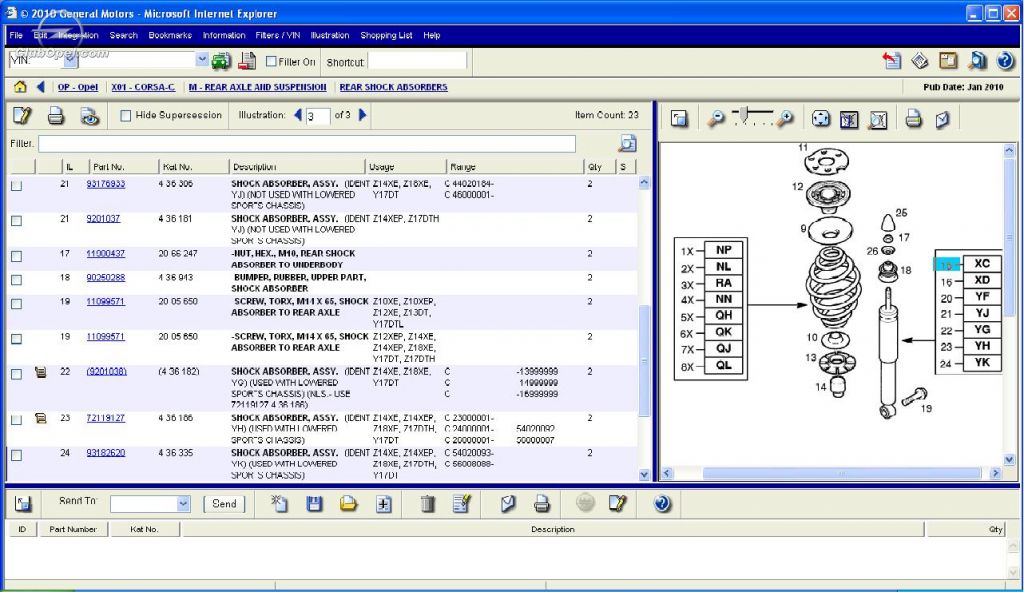The width and height of the screenshot is (1024, 592).
Task: Click the book search magnifier icon
Action: tap(977, 61)
